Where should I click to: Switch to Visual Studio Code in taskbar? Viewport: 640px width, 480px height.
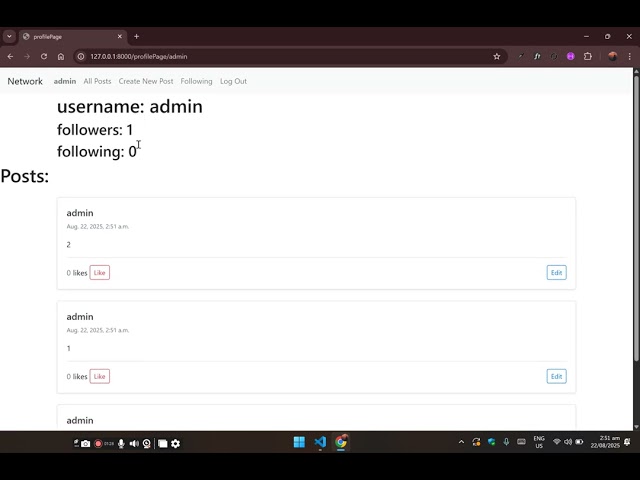click(x=320, y=442)
